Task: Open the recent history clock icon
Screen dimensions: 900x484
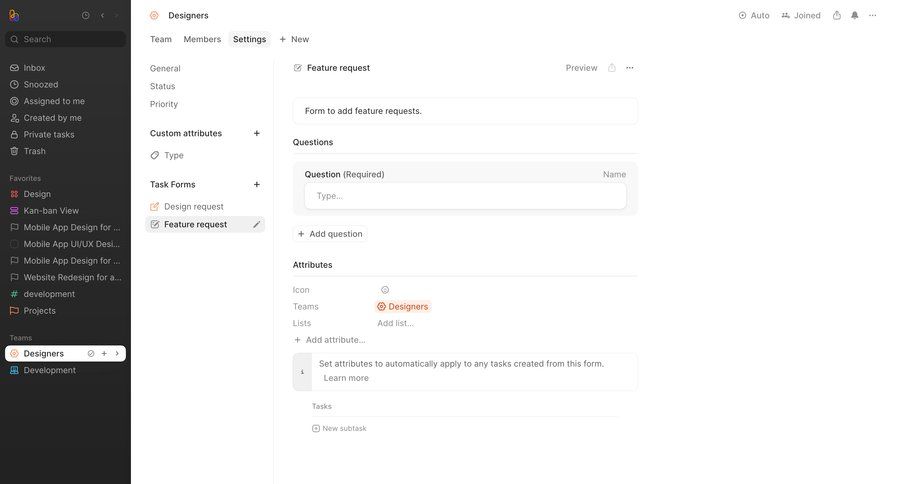Action: tap(86, 16)
